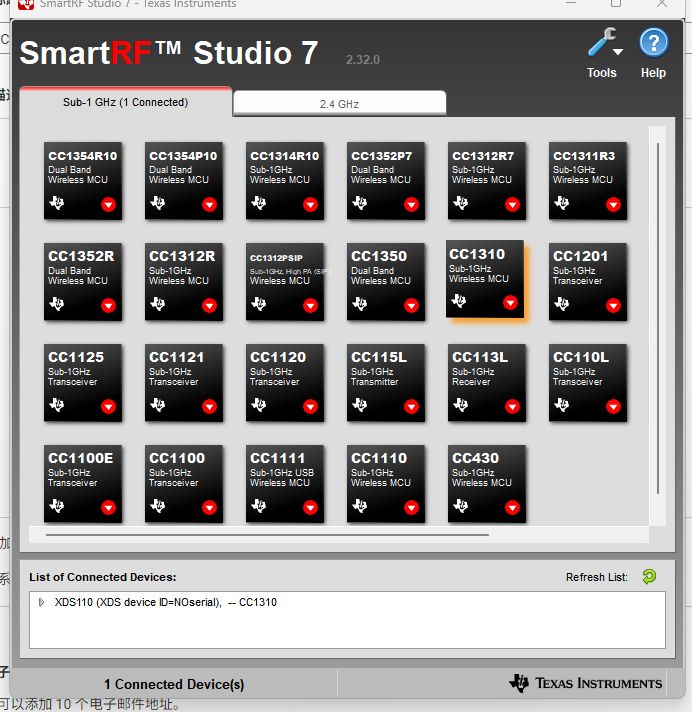This screenshot has width=692, height=712.
Task: Select the CC1352P7 device tile
Action: [386, 181]
